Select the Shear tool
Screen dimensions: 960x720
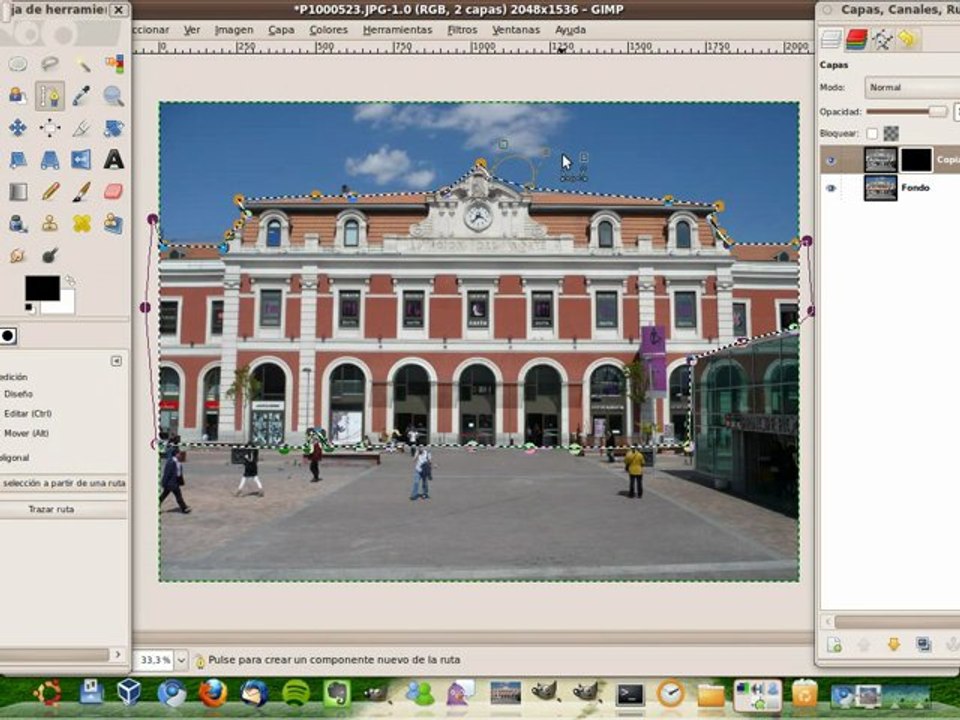18,159
